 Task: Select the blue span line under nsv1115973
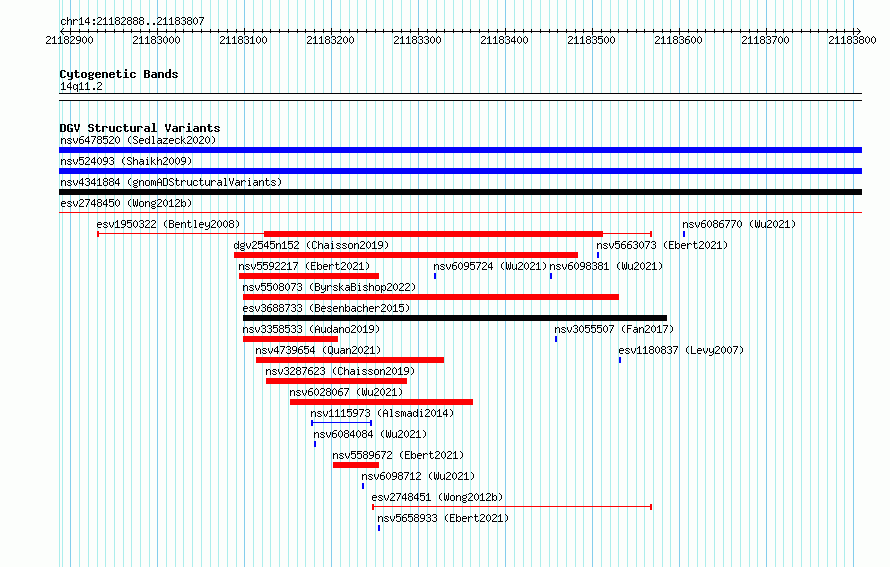[342, 423]
